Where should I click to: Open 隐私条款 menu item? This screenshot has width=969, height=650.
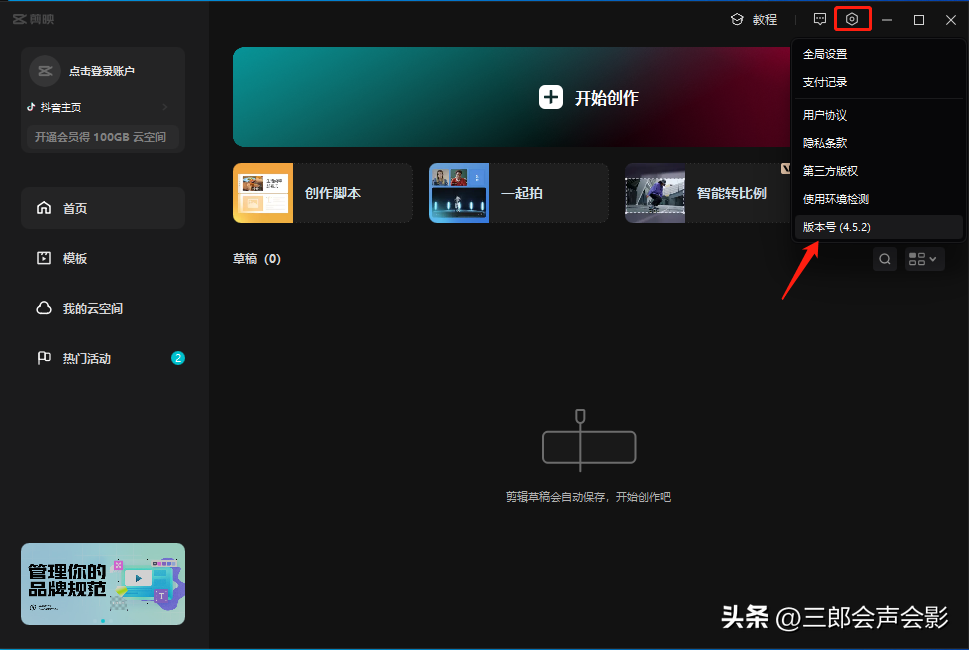[825, 144]
